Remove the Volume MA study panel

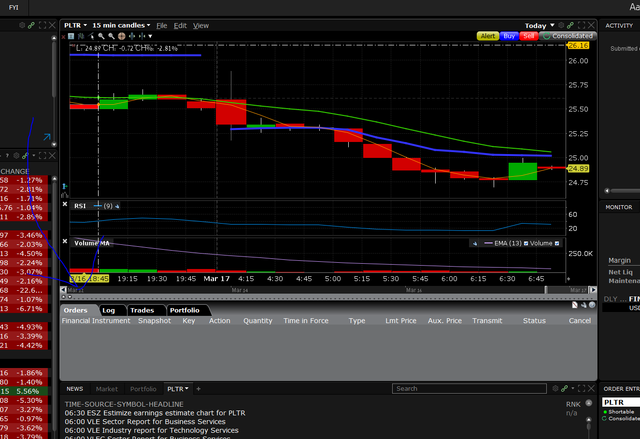(x=65, y=241)
